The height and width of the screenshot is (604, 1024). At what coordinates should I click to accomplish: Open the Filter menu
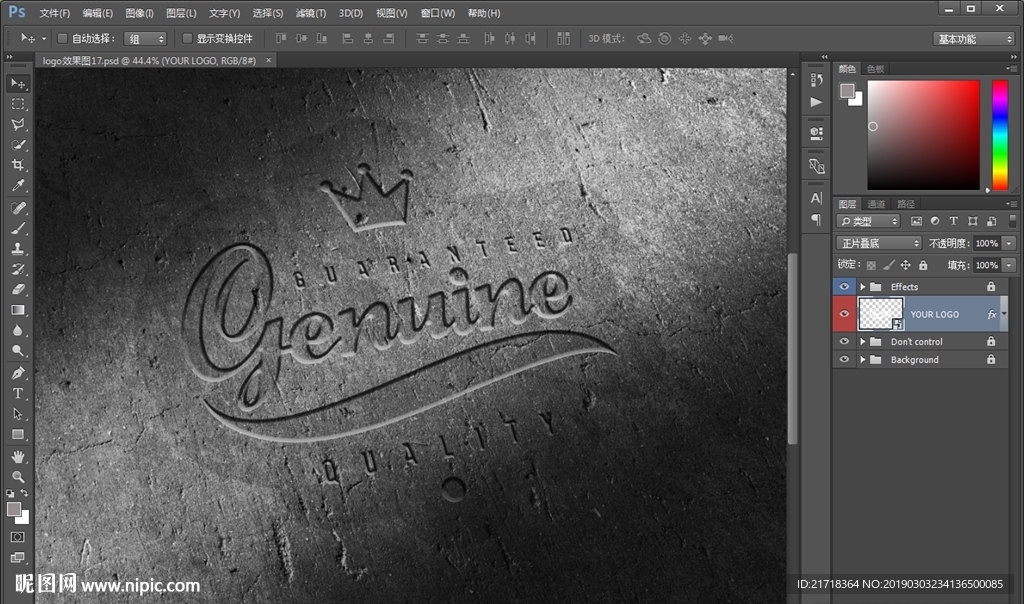(311, 13)
